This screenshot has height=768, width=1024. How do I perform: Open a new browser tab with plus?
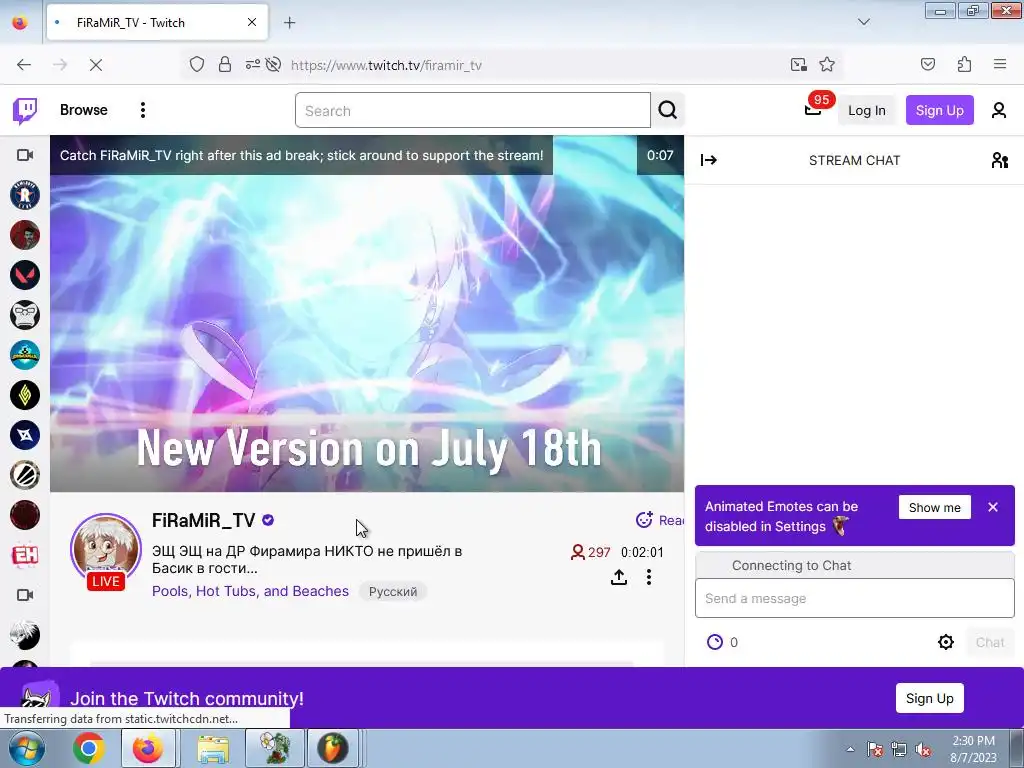tap(289, 23)
